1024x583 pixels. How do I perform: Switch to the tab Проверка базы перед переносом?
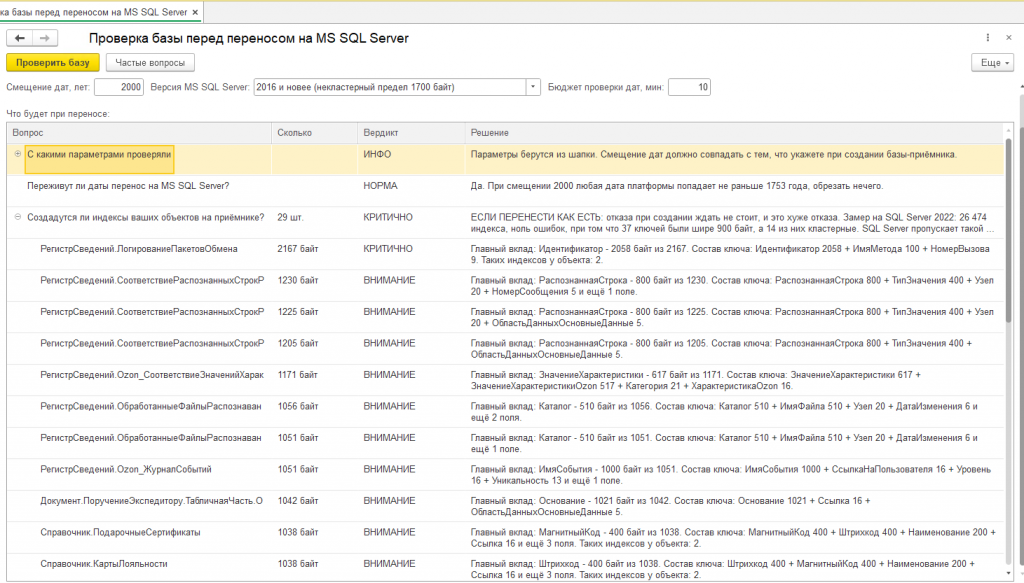(94, 12)
